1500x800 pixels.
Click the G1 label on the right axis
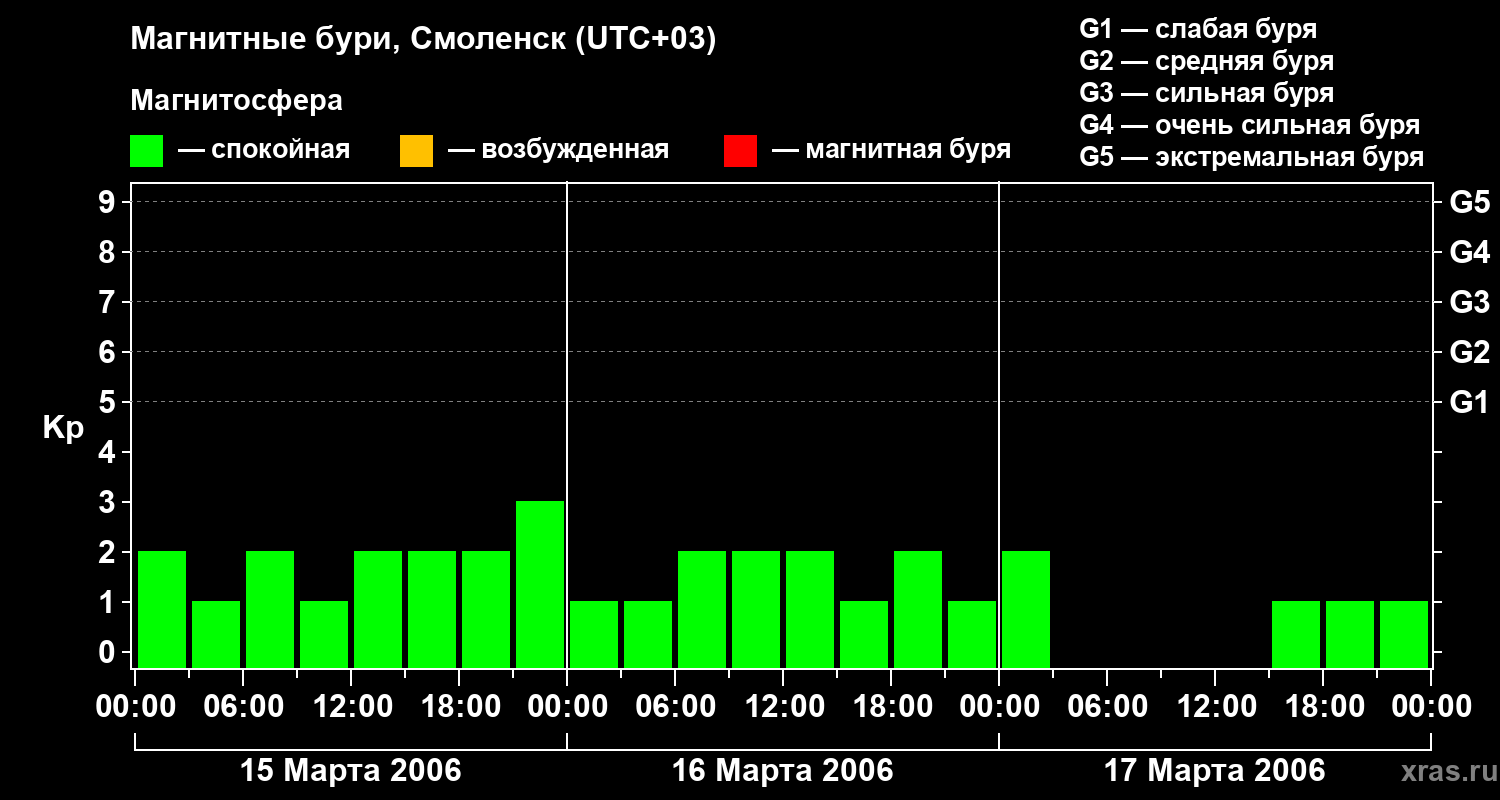click(1469, 403)
